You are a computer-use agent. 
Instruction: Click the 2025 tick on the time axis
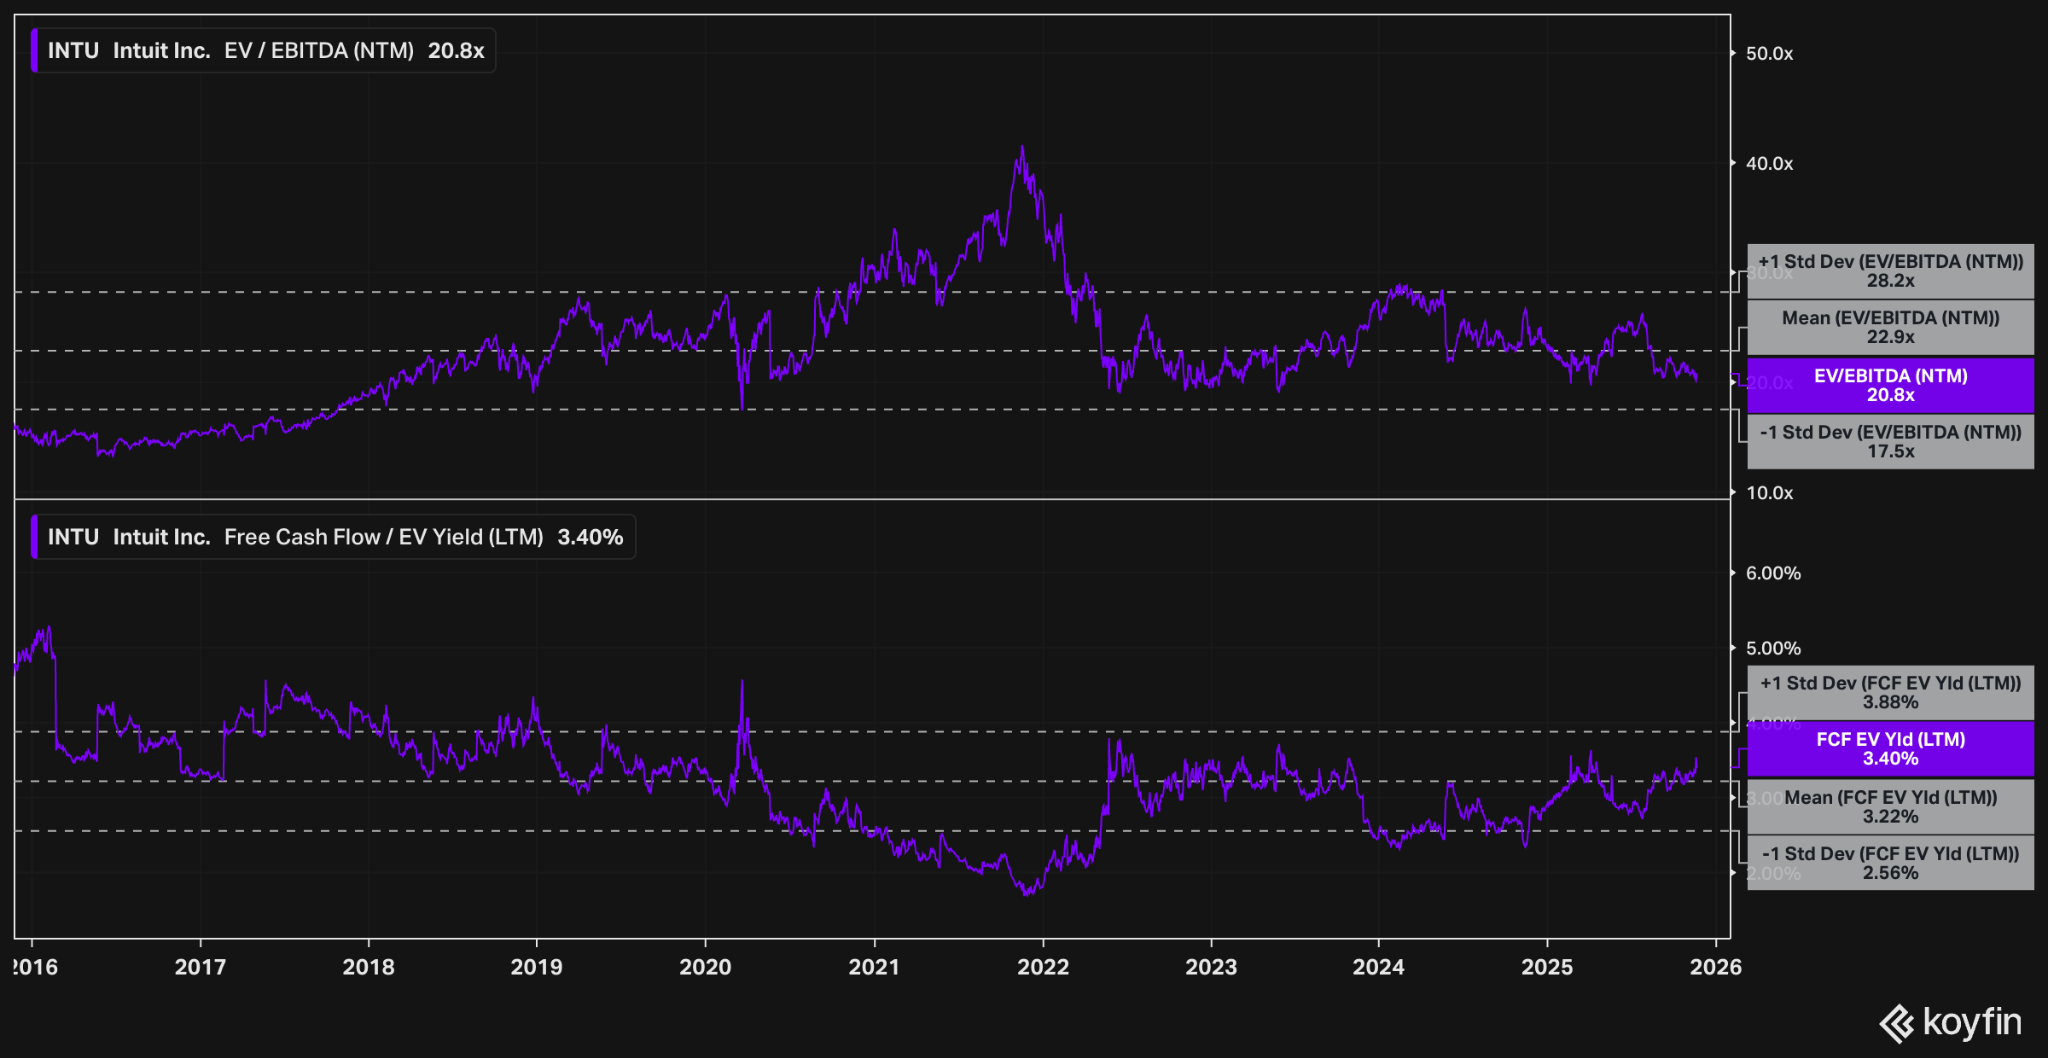tap(1547, 967)
